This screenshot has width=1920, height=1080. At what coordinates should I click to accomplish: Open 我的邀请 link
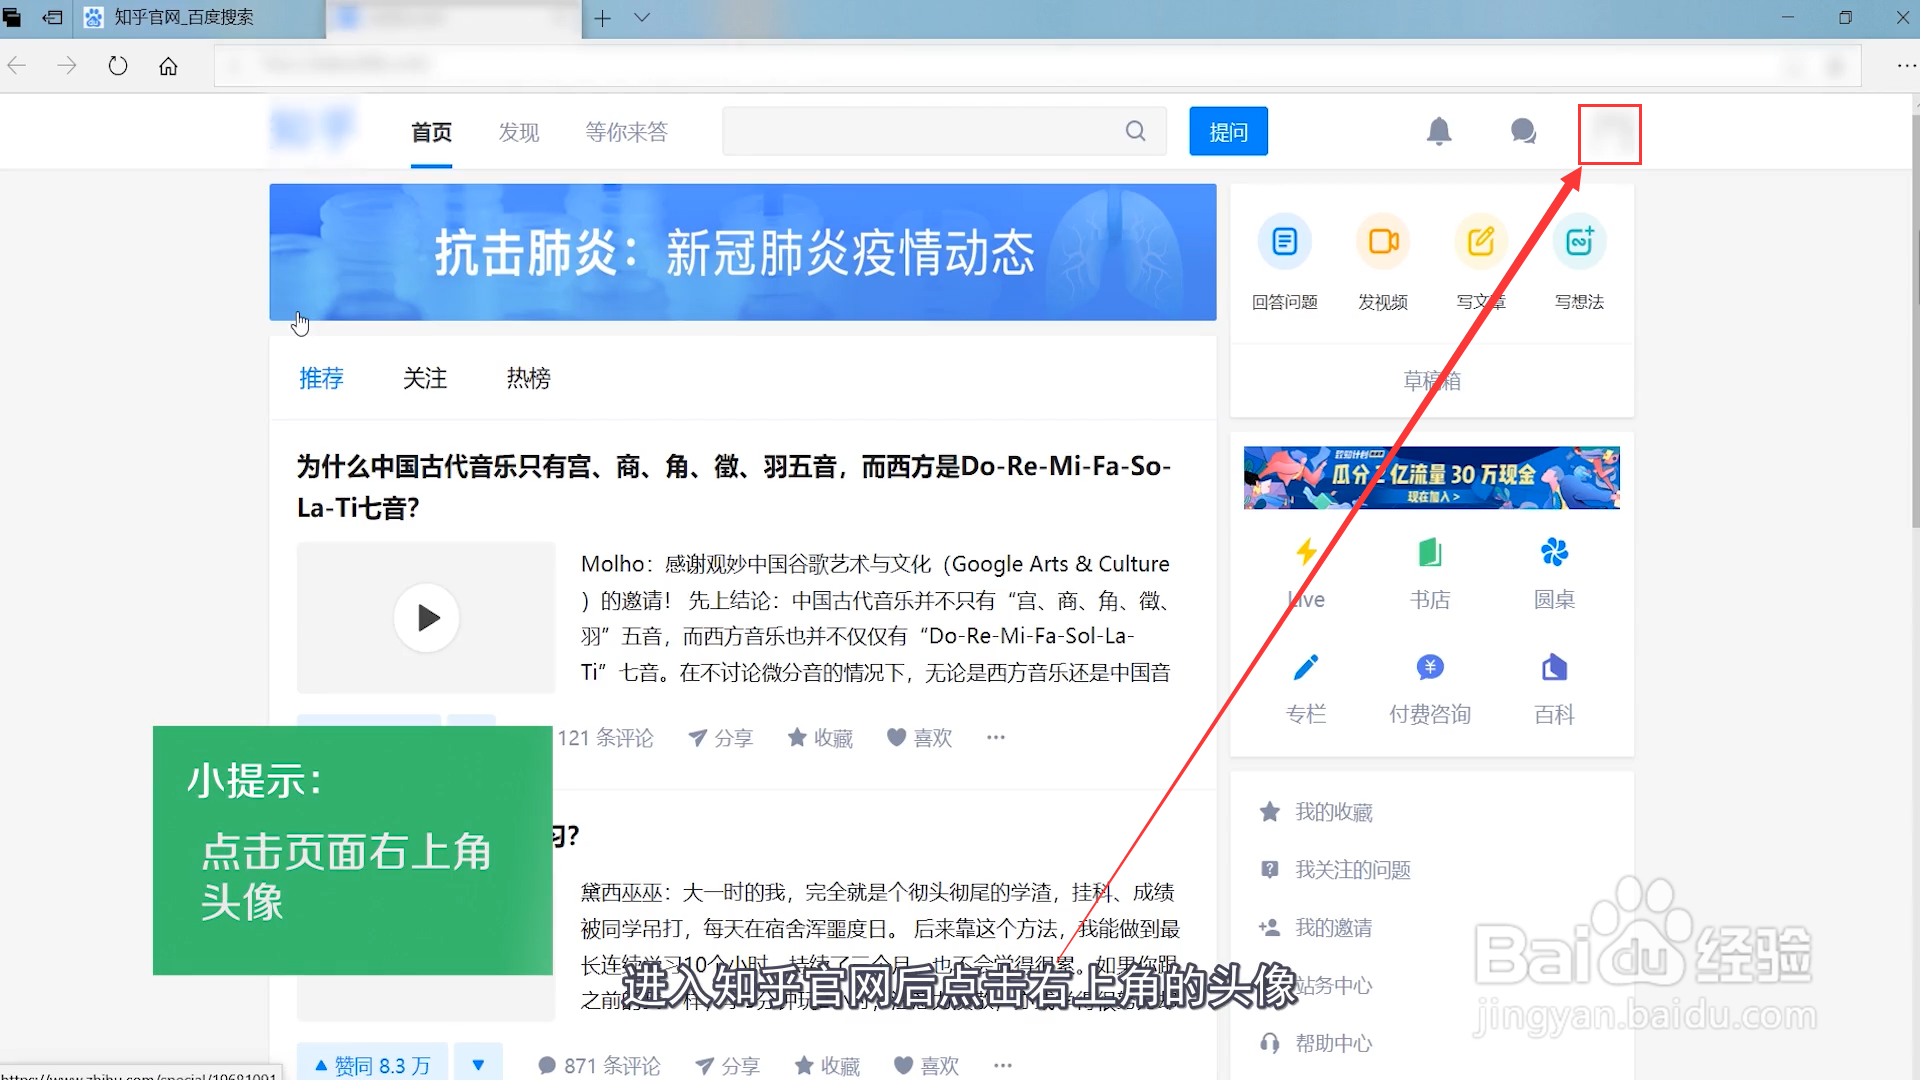(x=1333, y=928)
